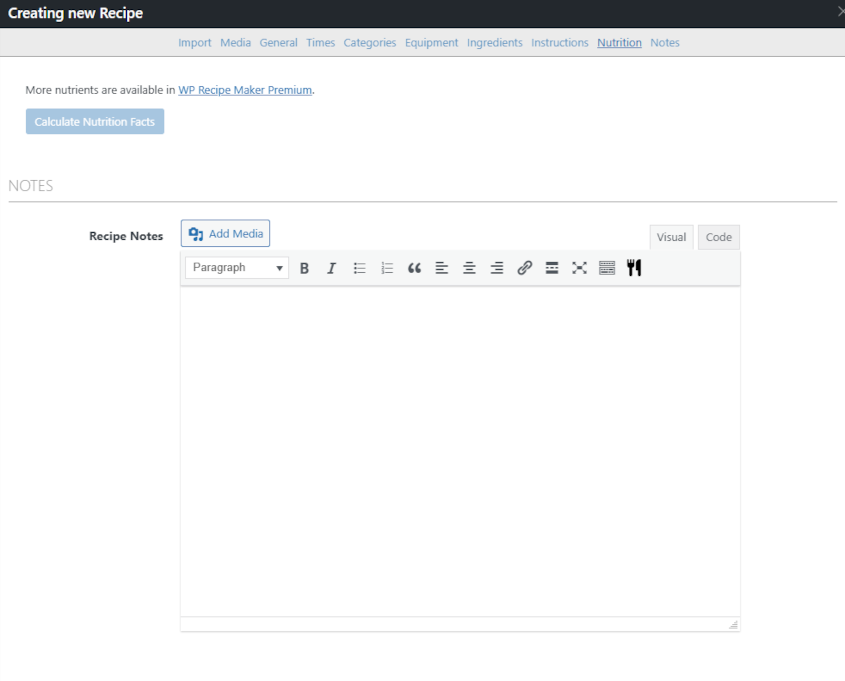Select the WP Recipe Maker fork-and-knife icon

point(633,267)
